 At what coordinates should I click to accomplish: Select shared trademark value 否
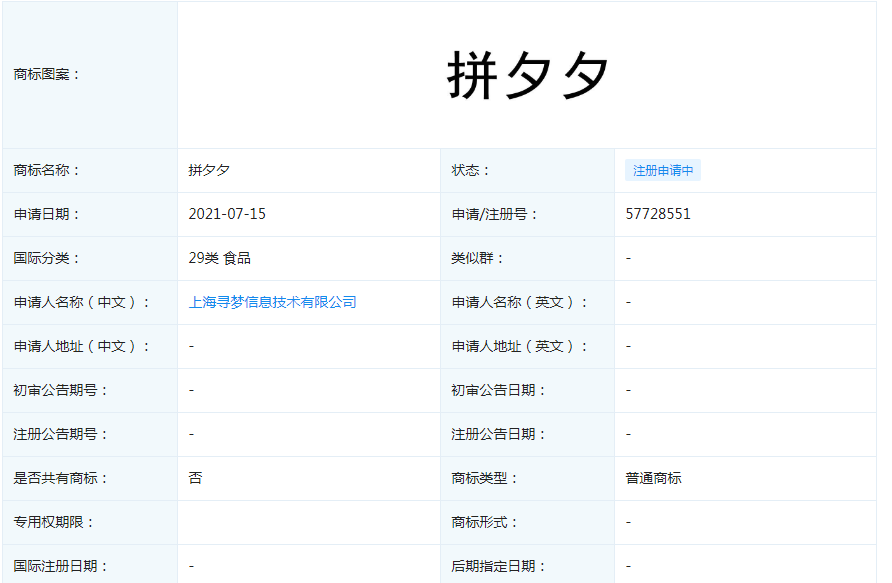(195, 478)
